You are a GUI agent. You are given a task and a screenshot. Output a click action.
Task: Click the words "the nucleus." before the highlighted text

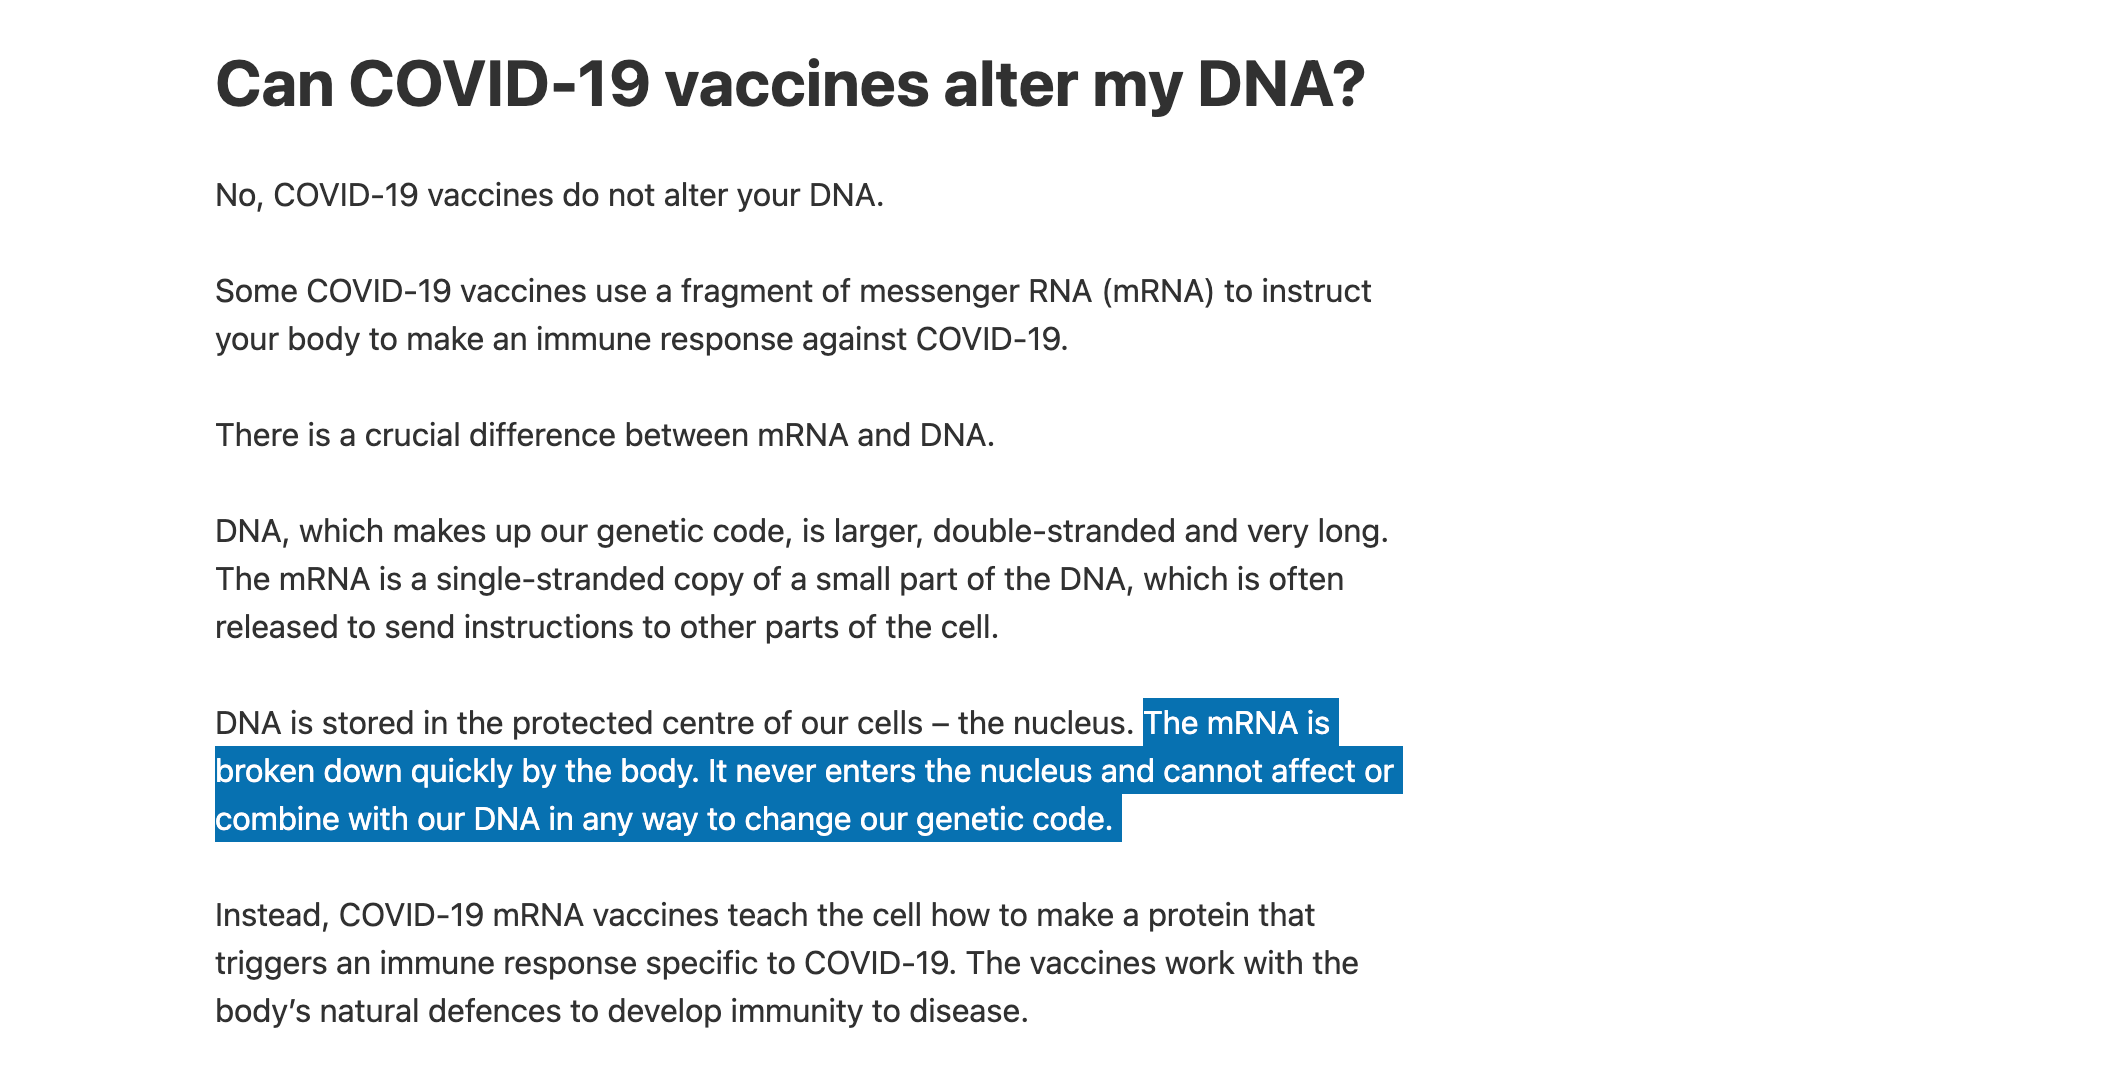coord(1046,723)
